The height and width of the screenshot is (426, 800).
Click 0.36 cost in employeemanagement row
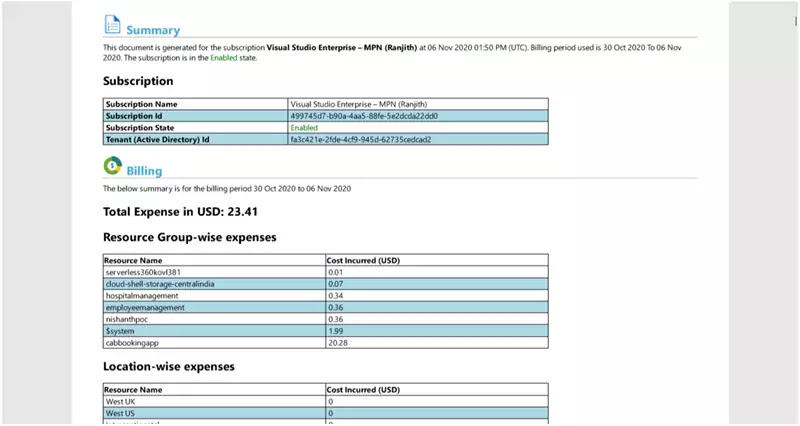(437, 307)
